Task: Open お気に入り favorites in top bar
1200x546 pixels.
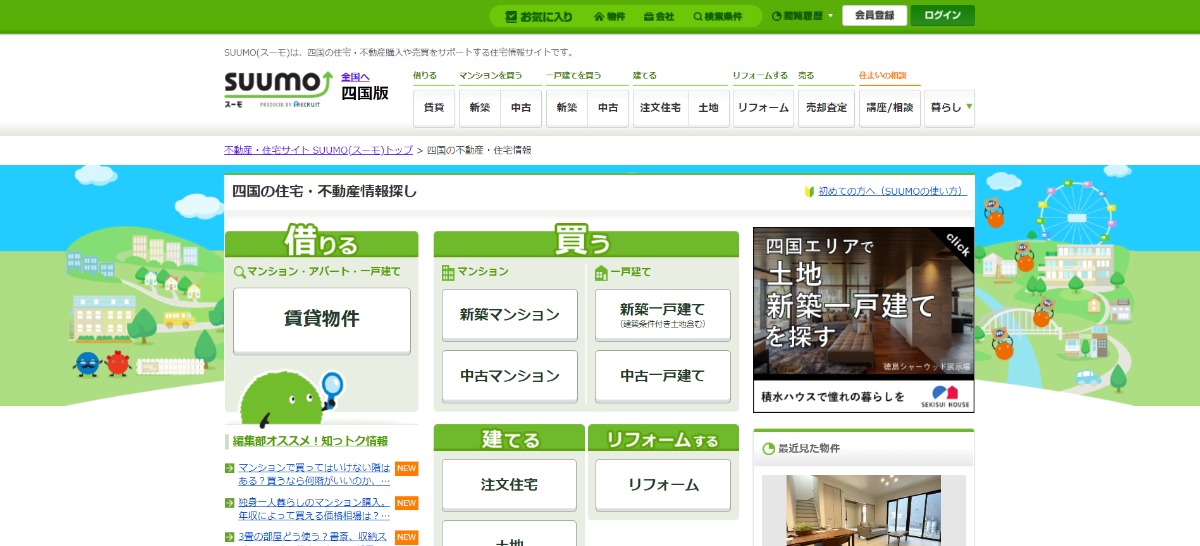Action: (539, 16)
